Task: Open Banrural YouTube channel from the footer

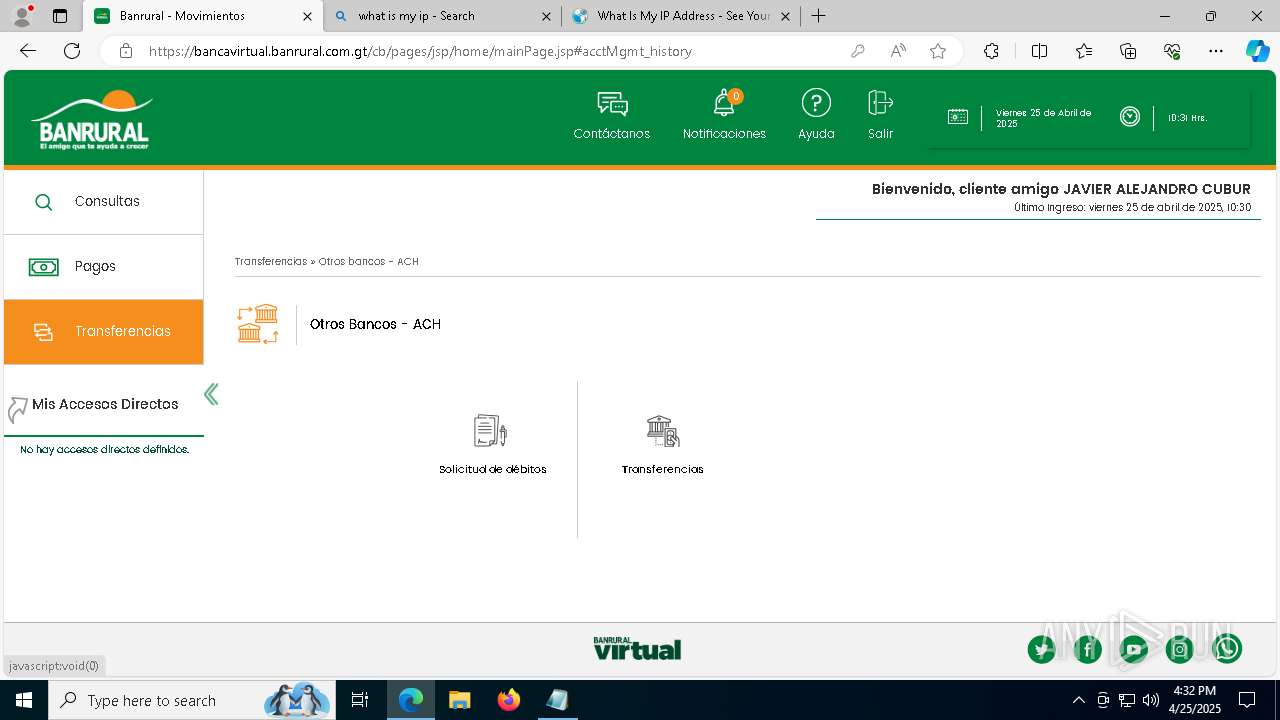Action: coord(1134,649)
